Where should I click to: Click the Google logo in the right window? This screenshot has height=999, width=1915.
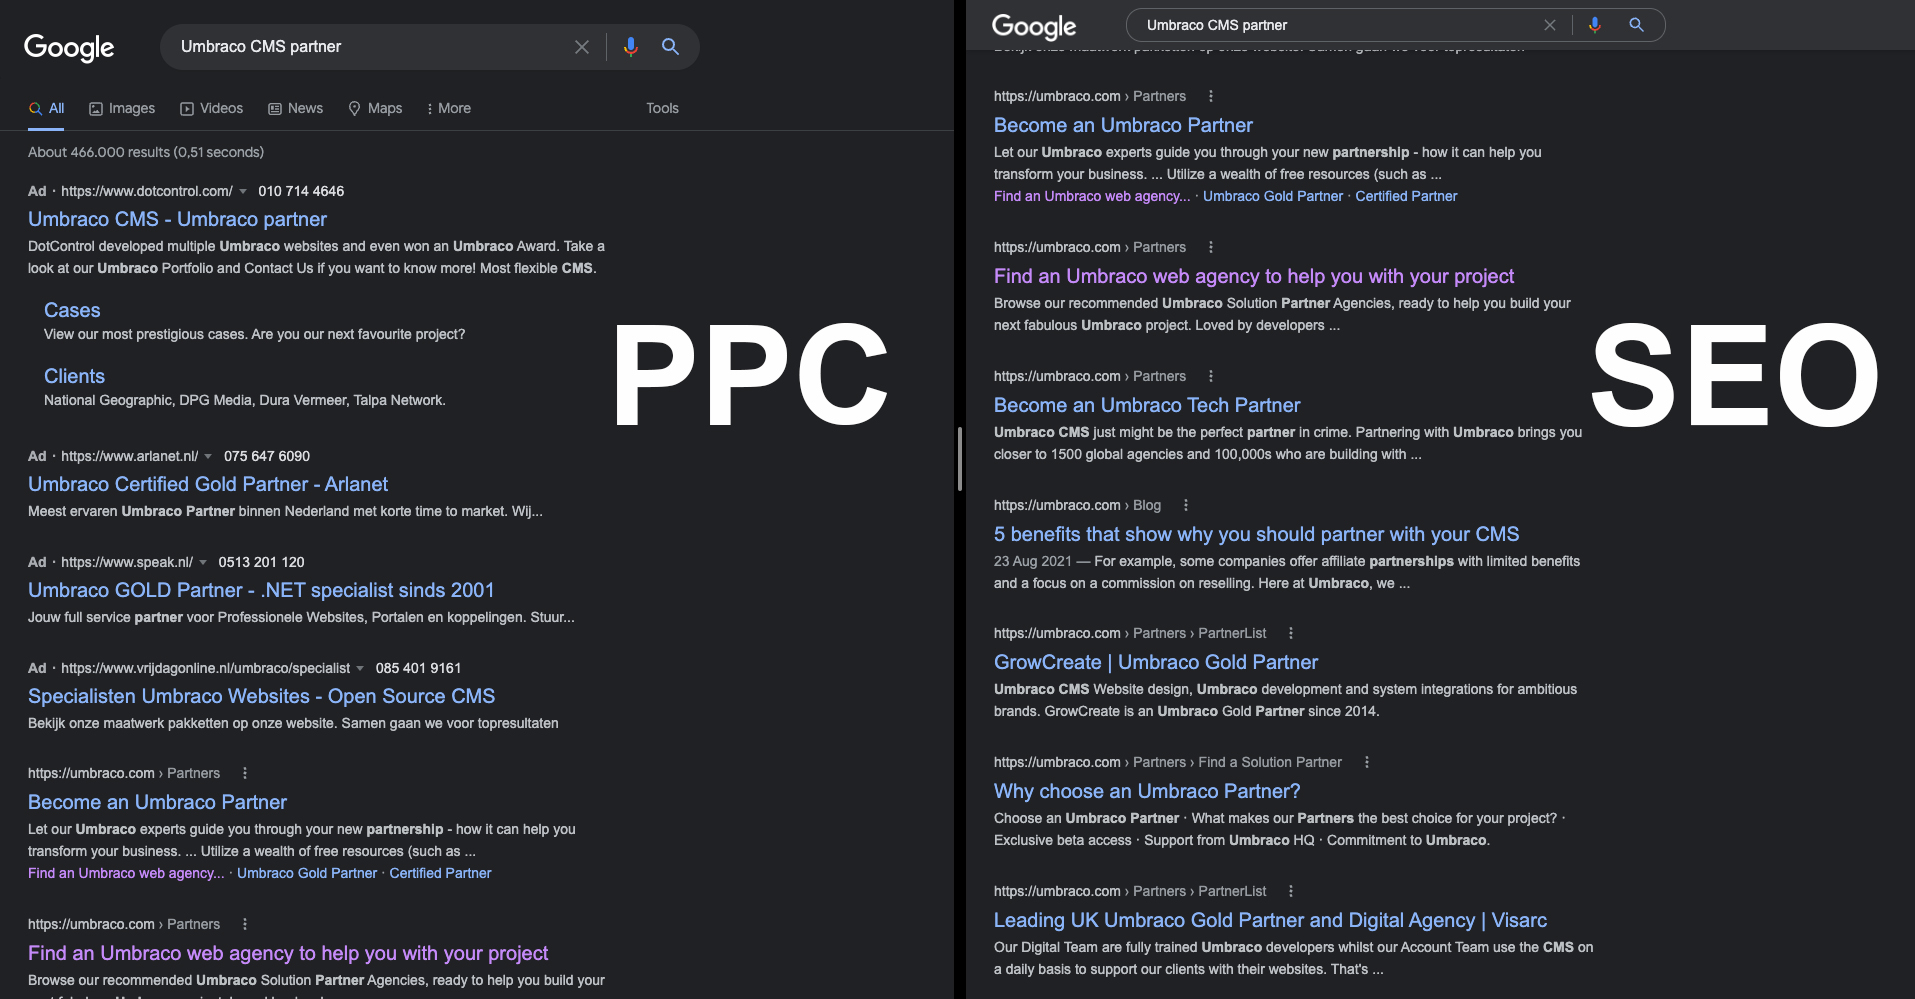[x=1034, y=26]
